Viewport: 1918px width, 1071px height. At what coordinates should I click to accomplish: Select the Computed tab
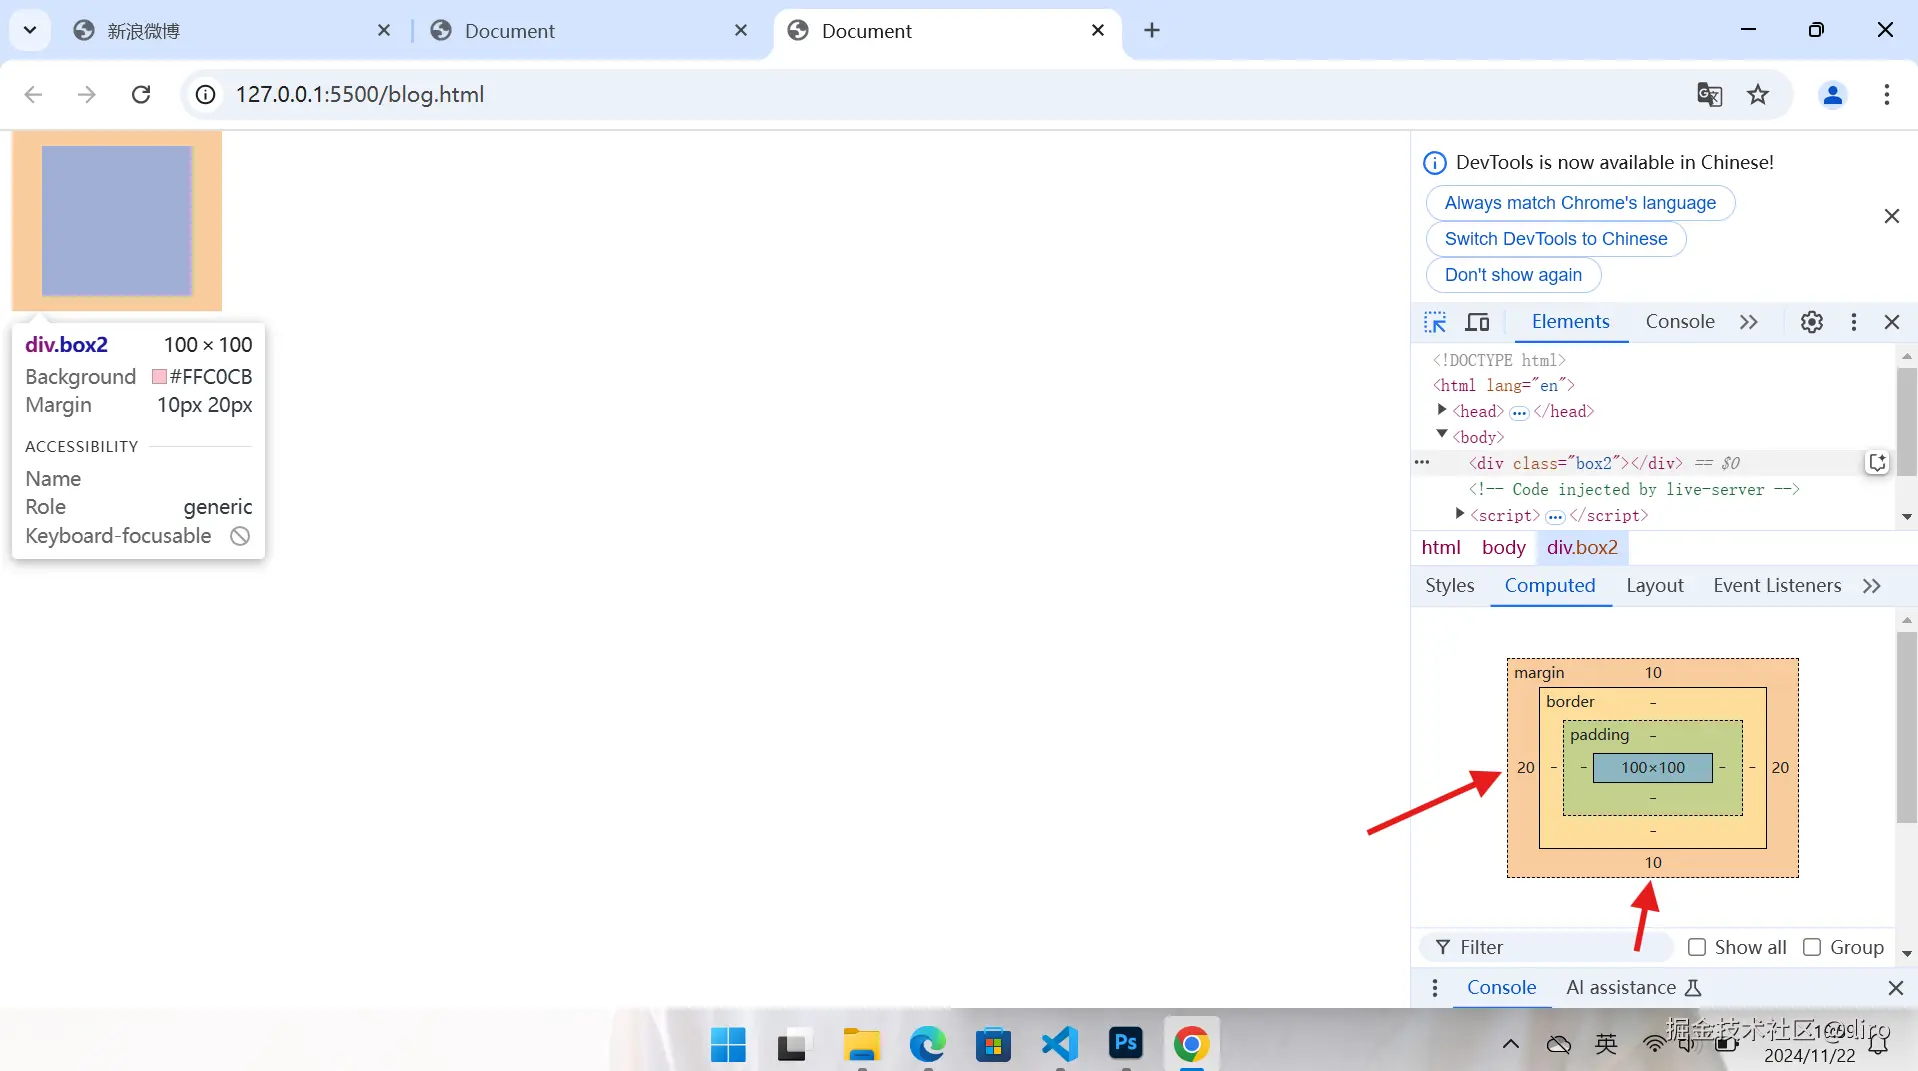click(x=1549, y=586)
